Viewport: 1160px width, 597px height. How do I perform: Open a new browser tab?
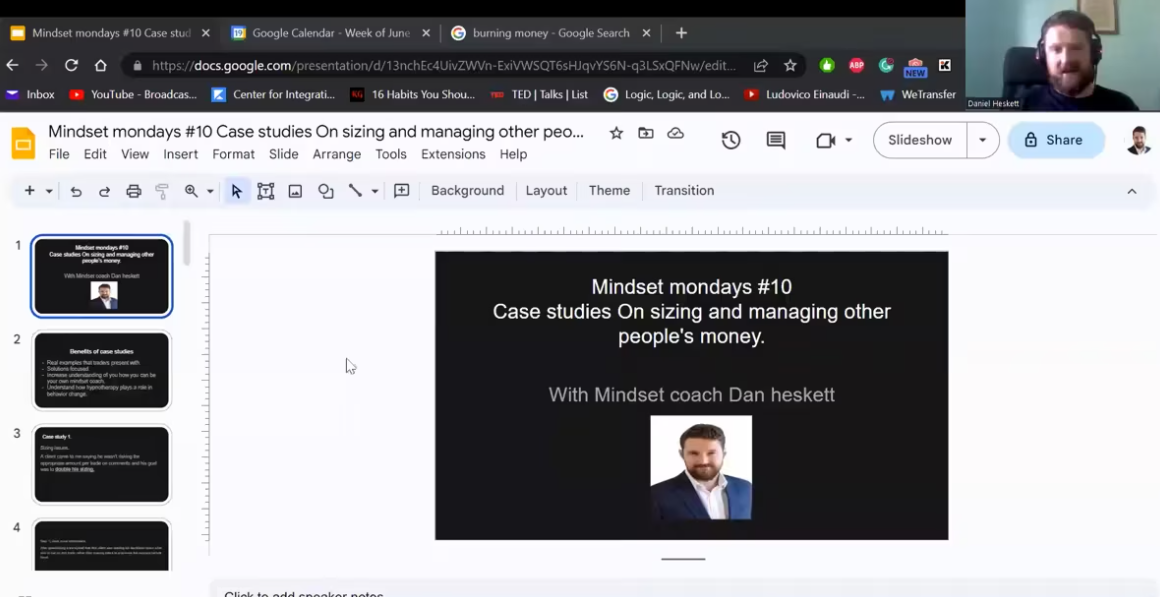(681, 33)
